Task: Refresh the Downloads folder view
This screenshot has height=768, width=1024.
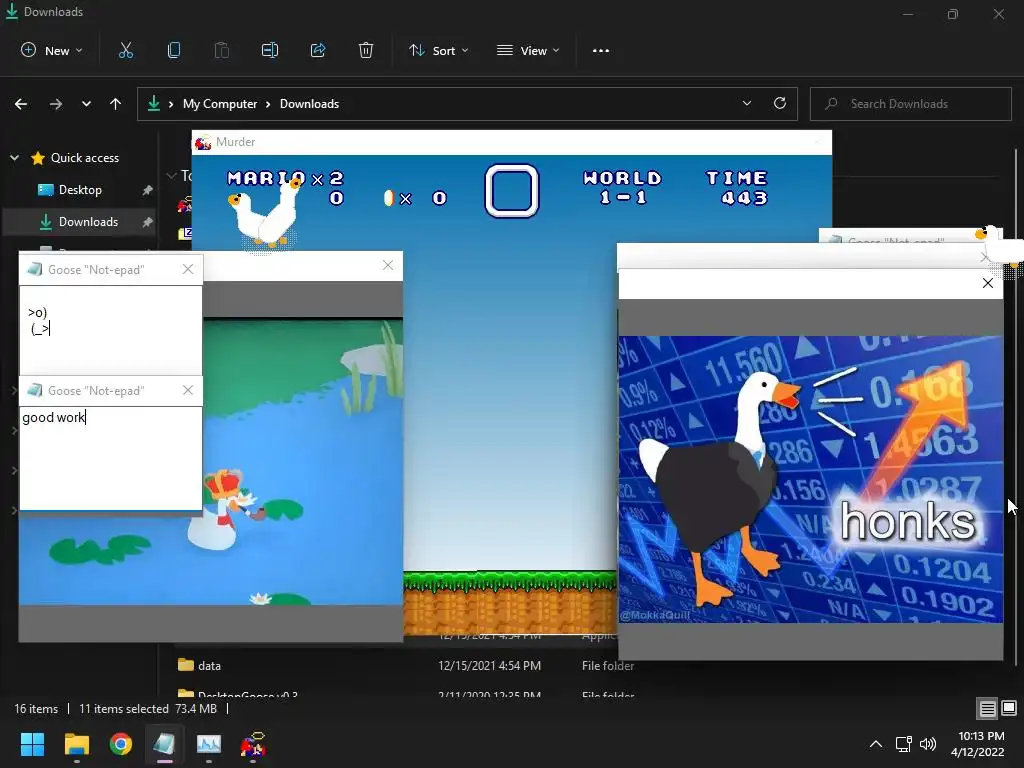Action: 780,103
